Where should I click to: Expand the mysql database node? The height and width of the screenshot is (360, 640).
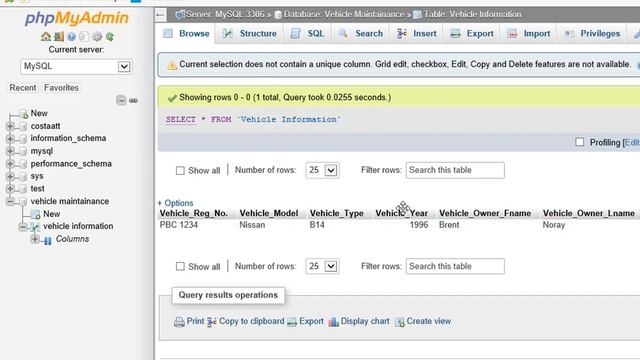10,151
